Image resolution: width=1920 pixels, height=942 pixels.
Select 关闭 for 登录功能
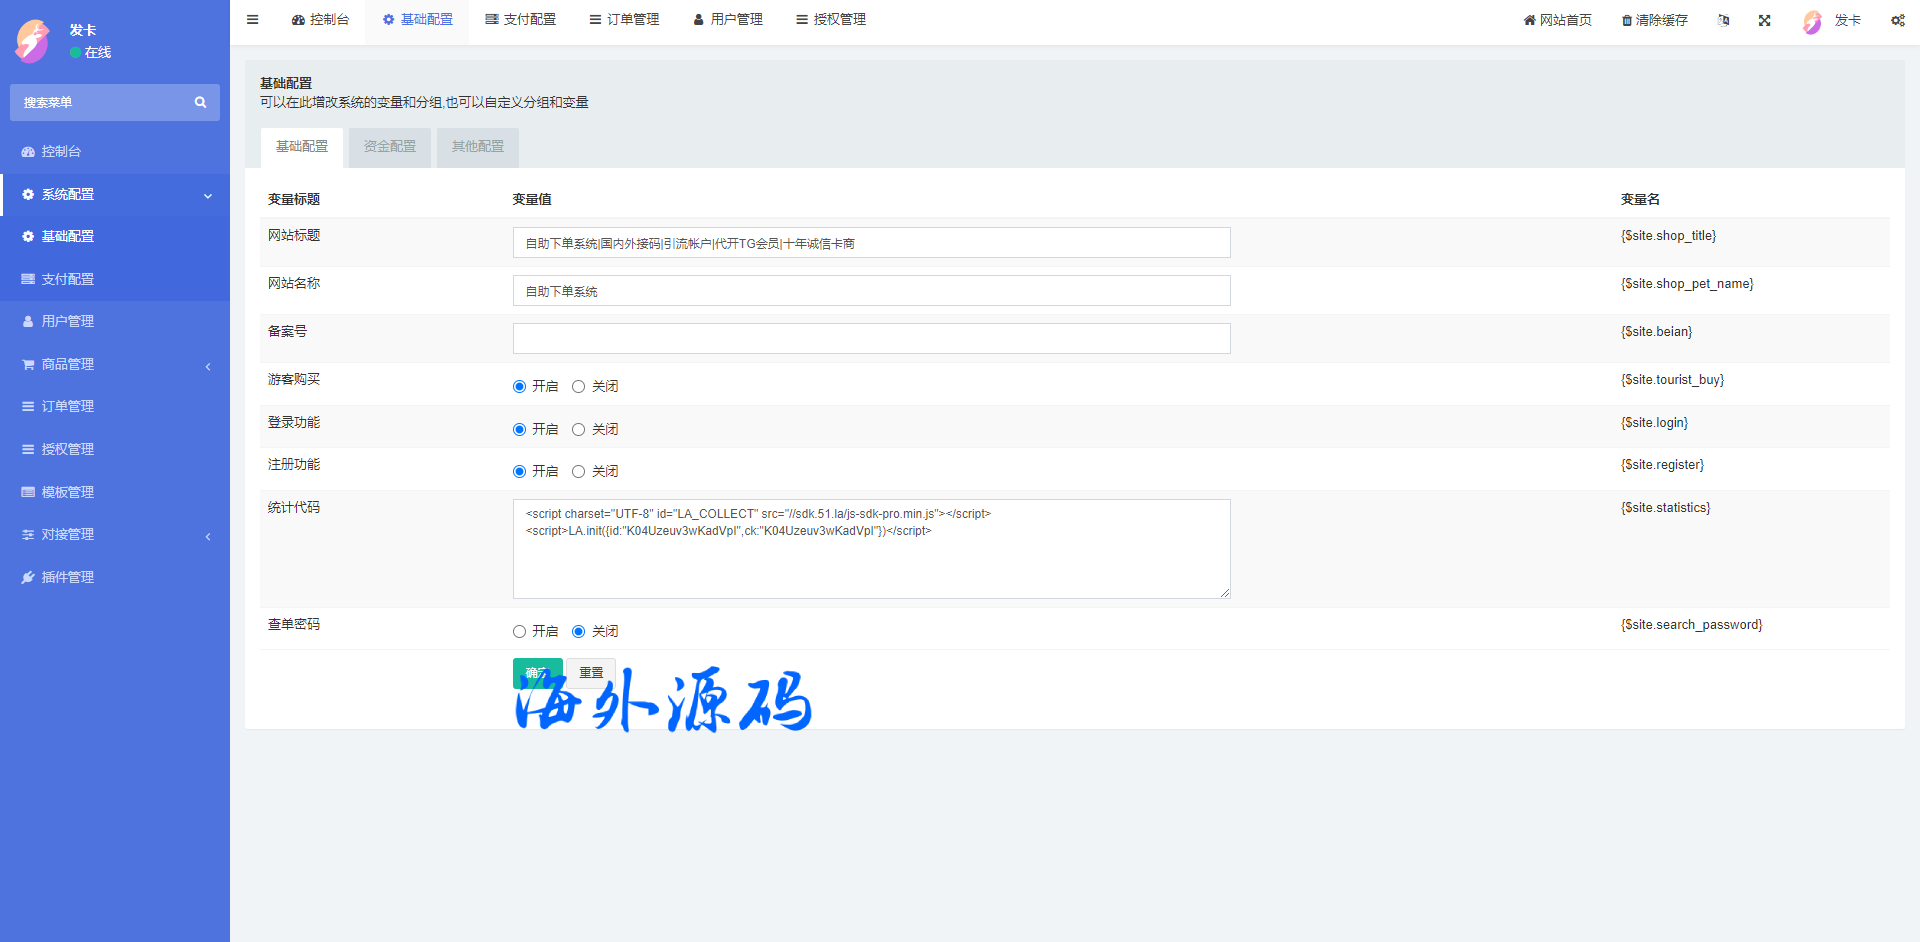coord(578,430)
